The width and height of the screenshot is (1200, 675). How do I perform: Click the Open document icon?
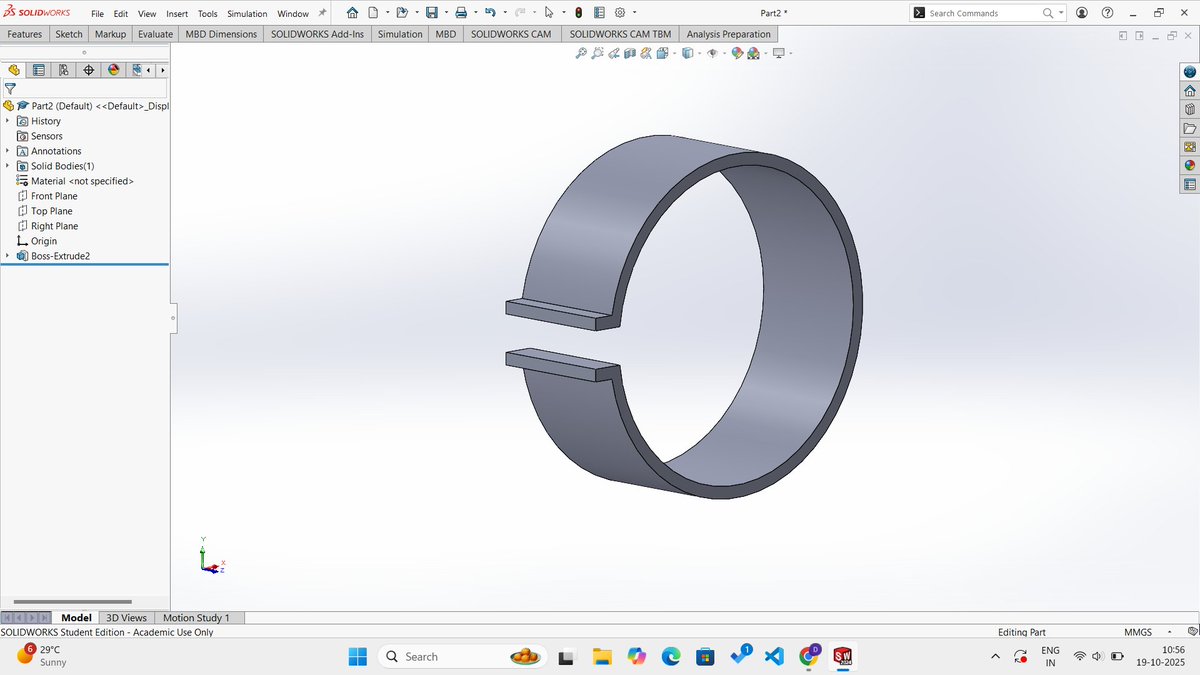[x=402, y=13]
